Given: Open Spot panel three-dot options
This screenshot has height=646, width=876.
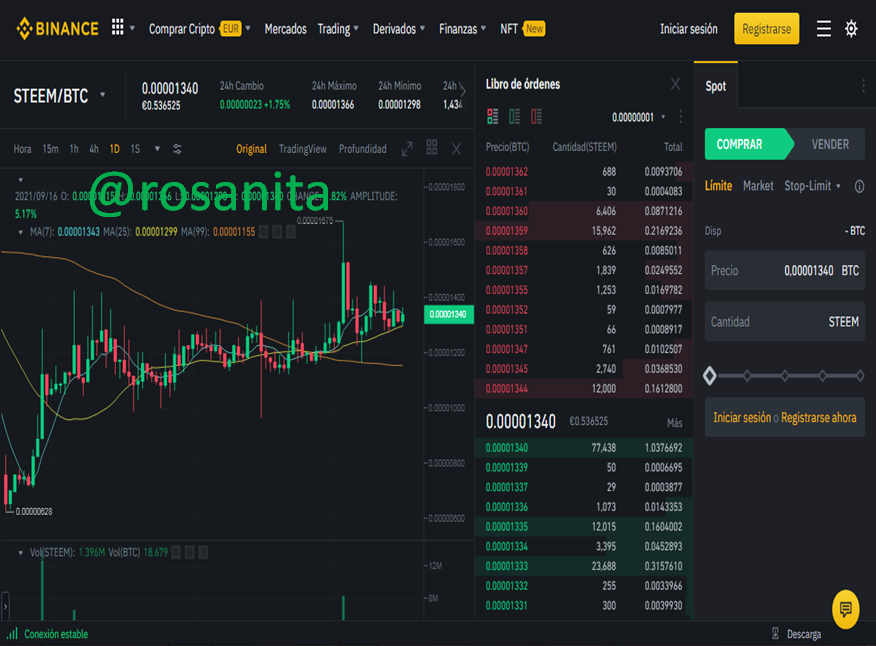Looking at the screenshot, I should tap(863, 86).
